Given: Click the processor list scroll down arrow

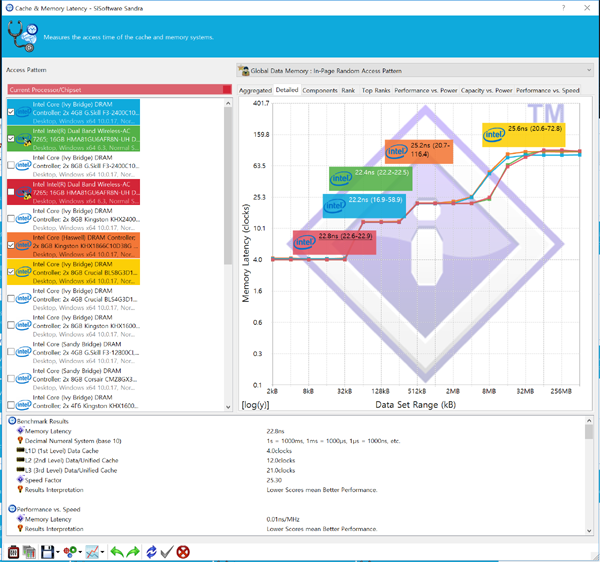Looking at the screenshot, I should click(228, 407).
